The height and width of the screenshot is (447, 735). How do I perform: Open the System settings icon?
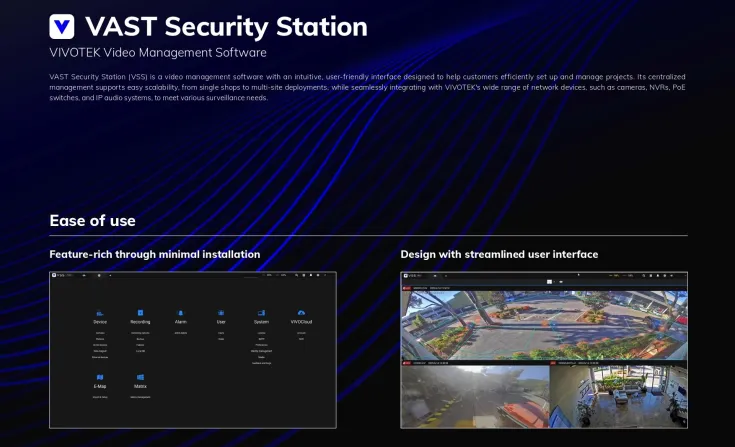(261, 313)
